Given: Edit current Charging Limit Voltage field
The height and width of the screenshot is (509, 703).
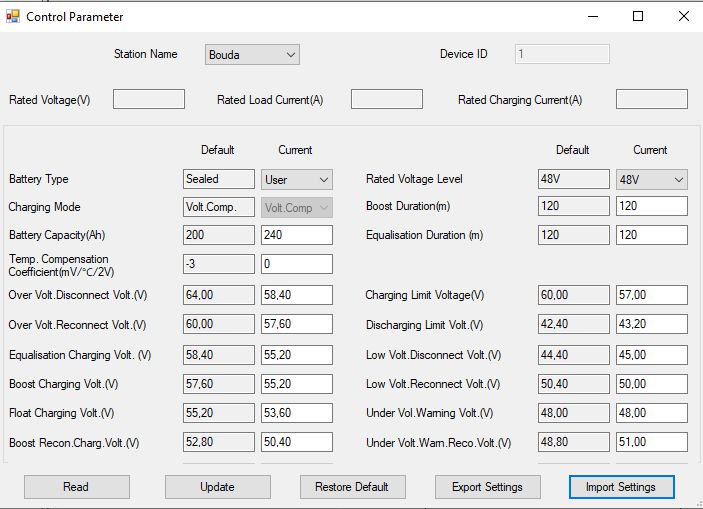Looking at the screenshot, I should (651, 296).
